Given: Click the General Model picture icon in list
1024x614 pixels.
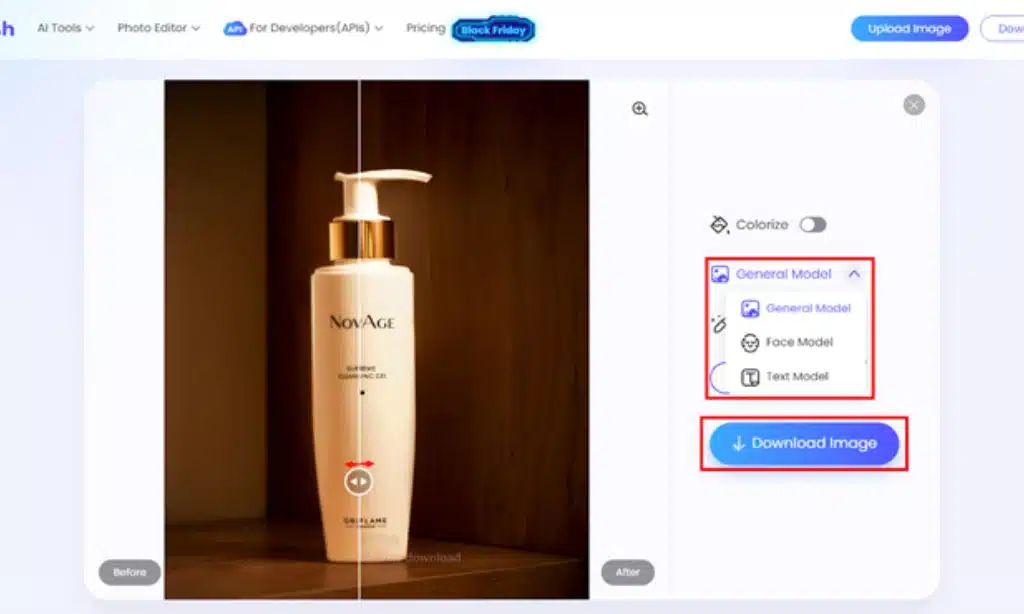Looking at the screenshot, I should coord(750,309).
